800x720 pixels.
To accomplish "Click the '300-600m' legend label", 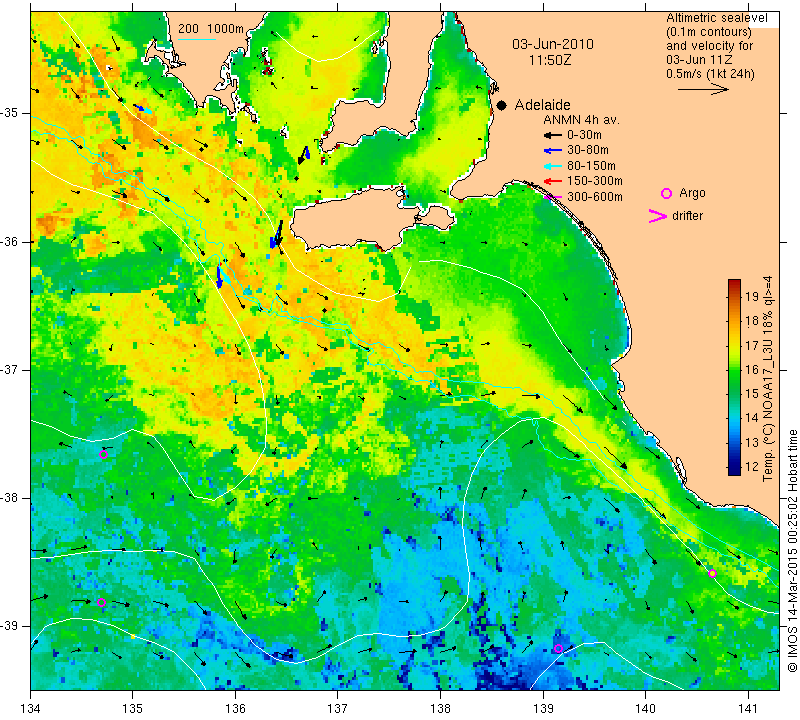I will (595, 197).
